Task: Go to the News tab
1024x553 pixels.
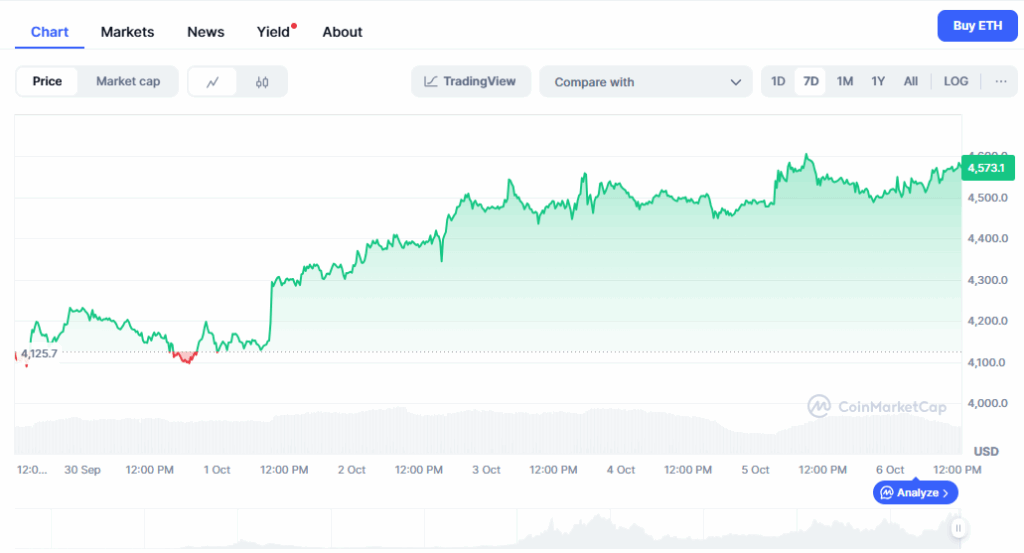Action: point(206,32)
